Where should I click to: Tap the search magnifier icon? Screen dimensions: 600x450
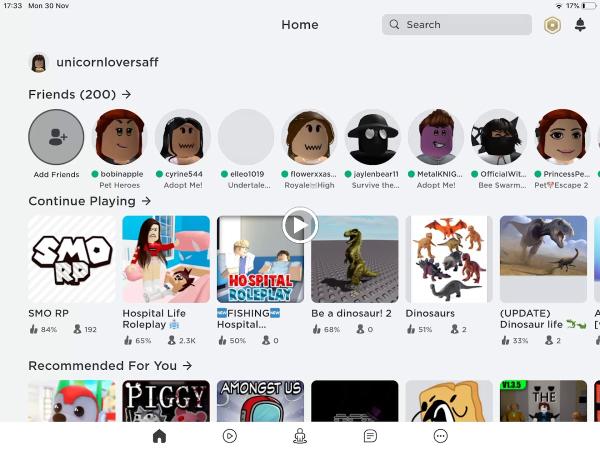pos(394,24)
